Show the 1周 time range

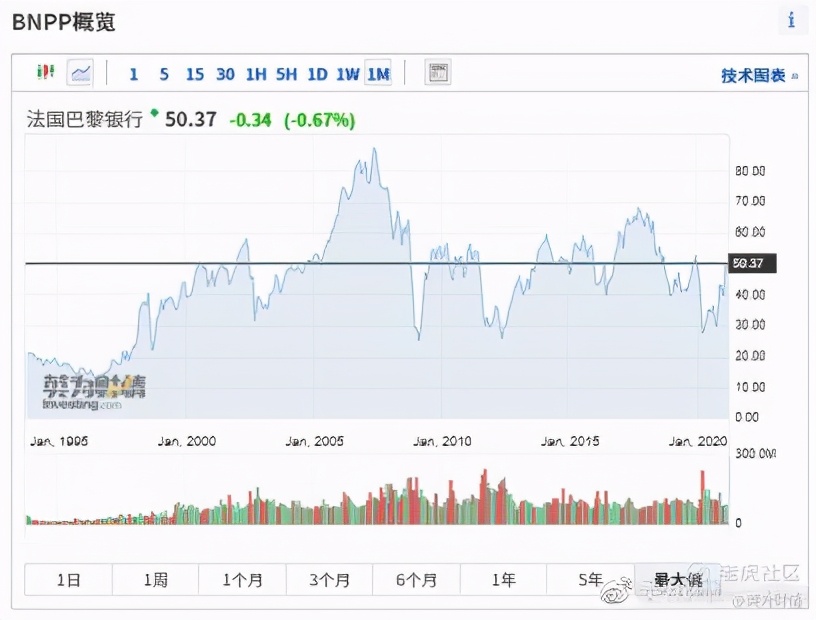pos(155,580)
